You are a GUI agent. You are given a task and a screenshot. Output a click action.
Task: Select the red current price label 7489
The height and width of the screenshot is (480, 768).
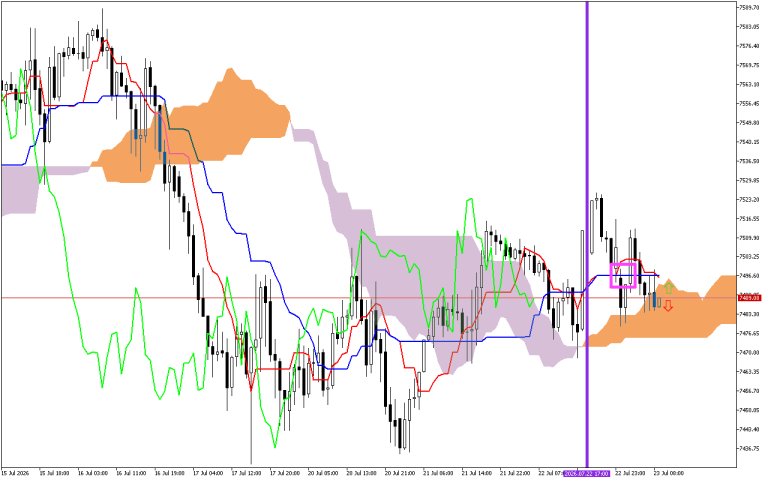pos(749,298)
